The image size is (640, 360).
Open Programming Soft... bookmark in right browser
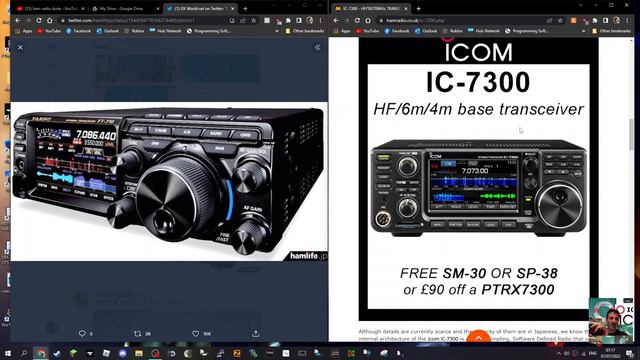tap(527, 31)
